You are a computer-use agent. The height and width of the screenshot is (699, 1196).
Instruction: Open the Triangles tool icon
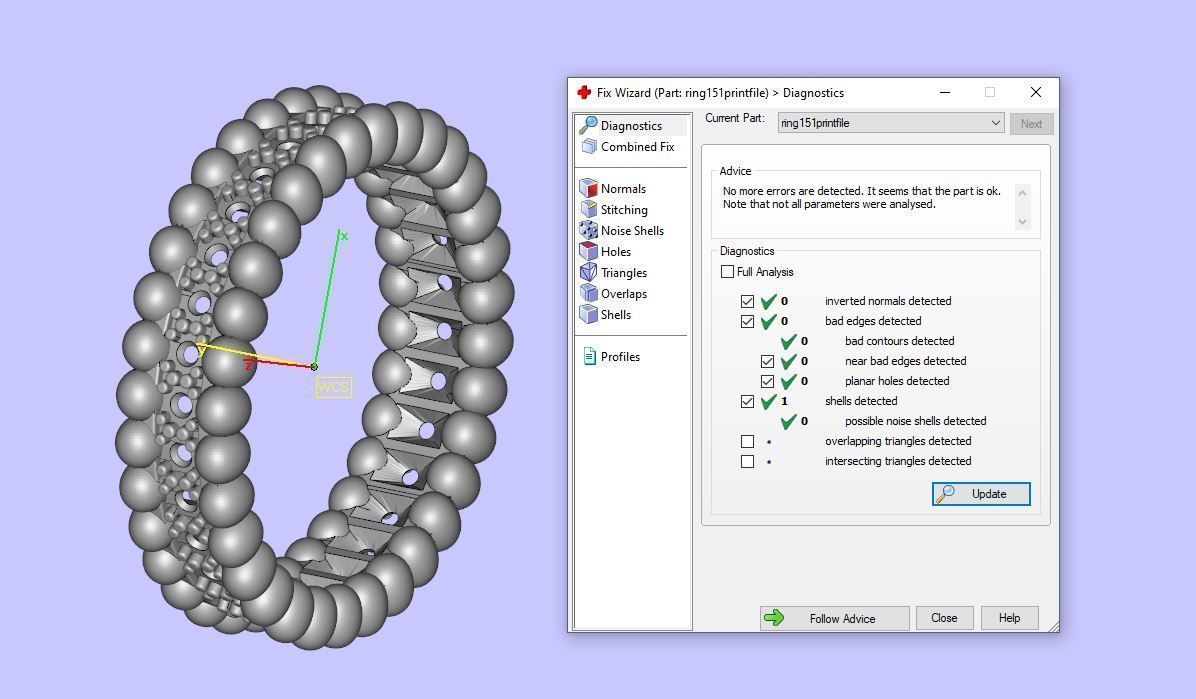click(588, 273)
